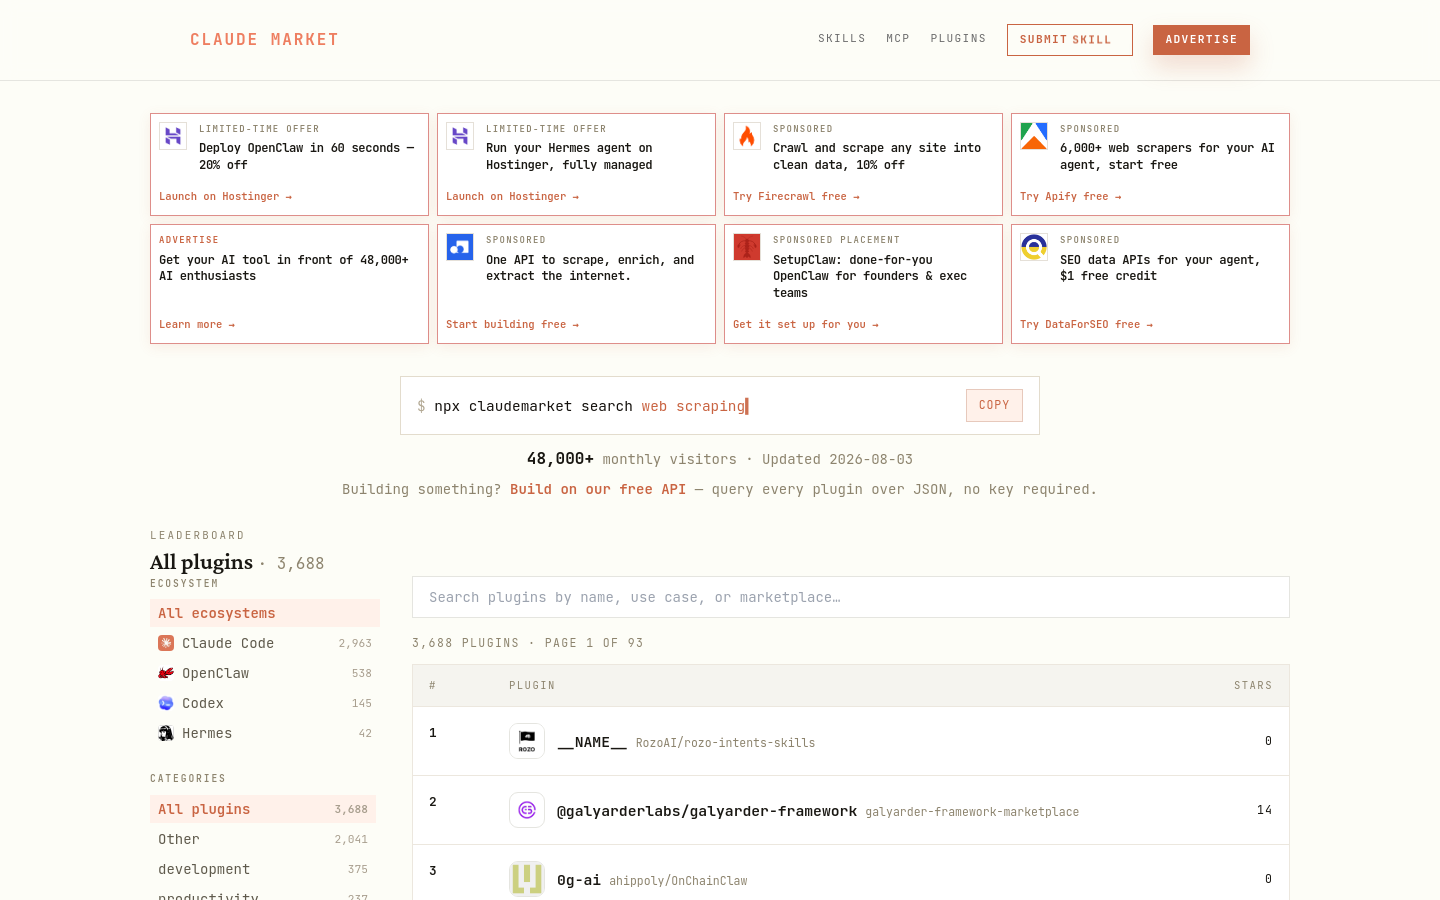Click the Advertise button in header
The height and width of the screenshot is (900, 1440).
[1201, 40]
